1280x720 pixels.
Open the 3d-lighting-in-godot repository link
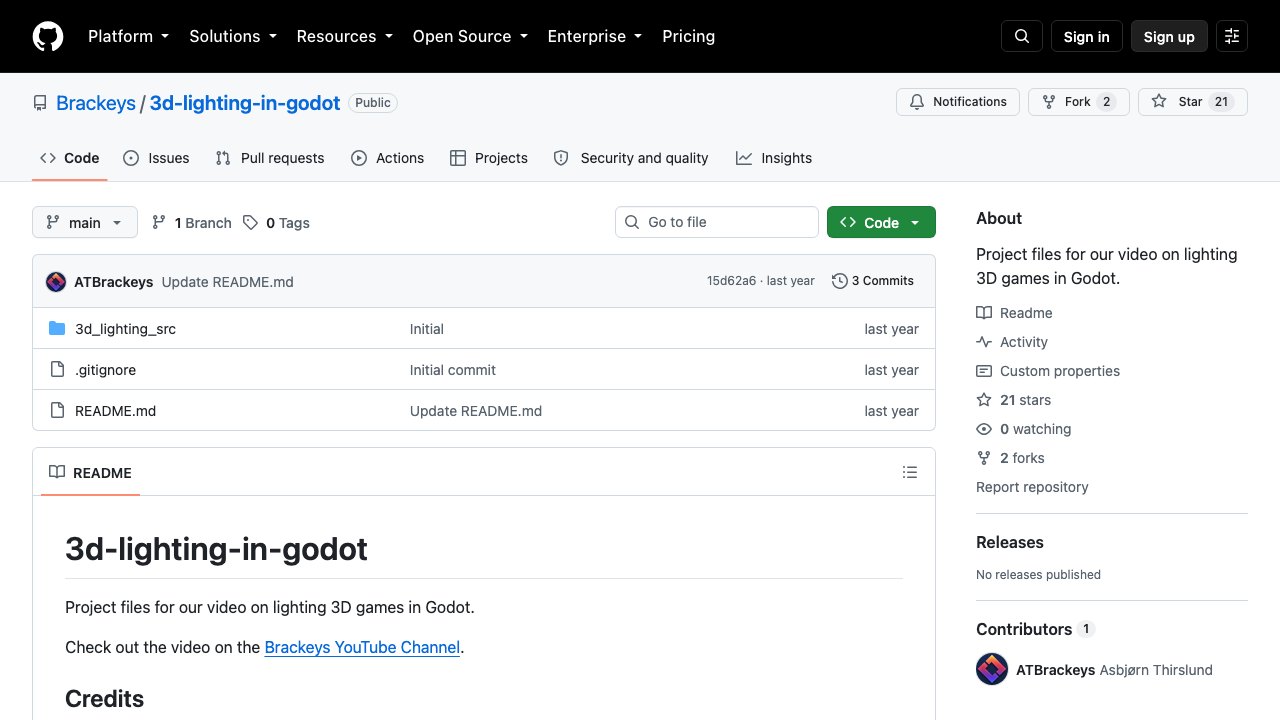[x=245, y=103]
